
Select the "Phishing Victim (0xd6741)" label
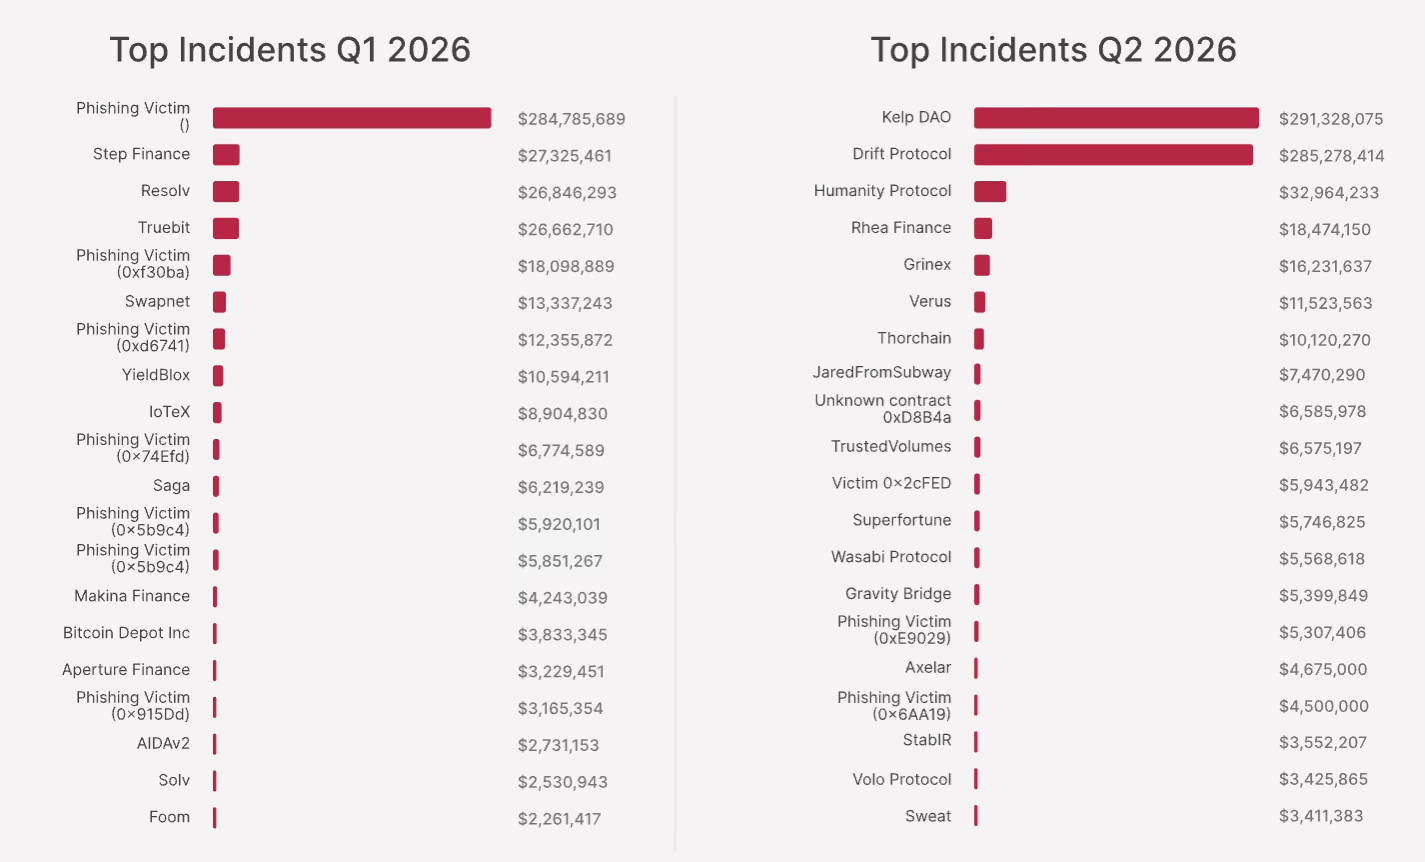pos(133,337)
